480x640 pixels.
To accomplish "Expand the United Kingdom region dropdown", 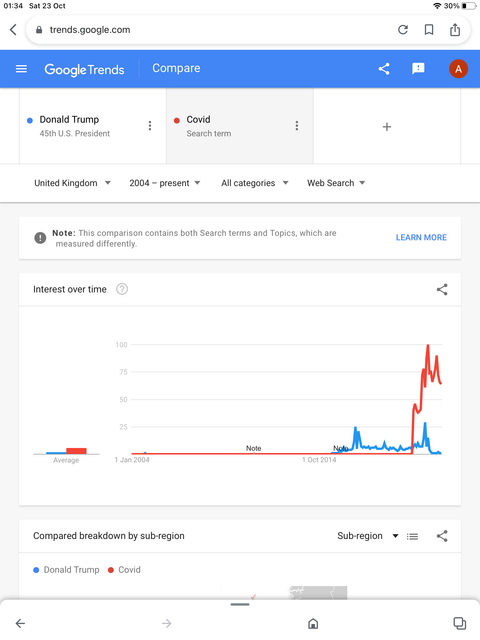I will 72,183.
